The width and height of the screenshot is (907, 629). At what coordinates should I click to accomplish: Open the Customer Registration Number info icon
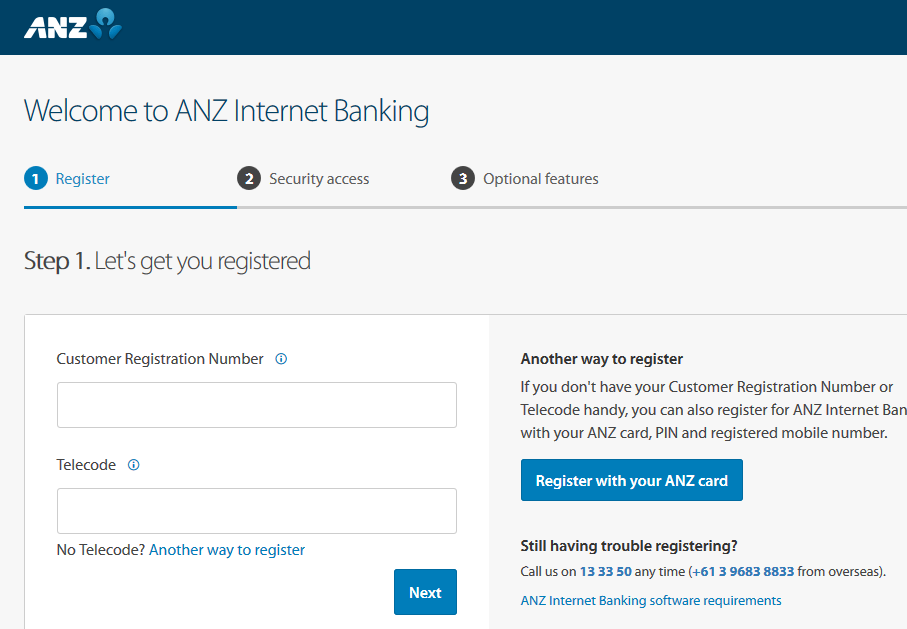coord(281,359)
